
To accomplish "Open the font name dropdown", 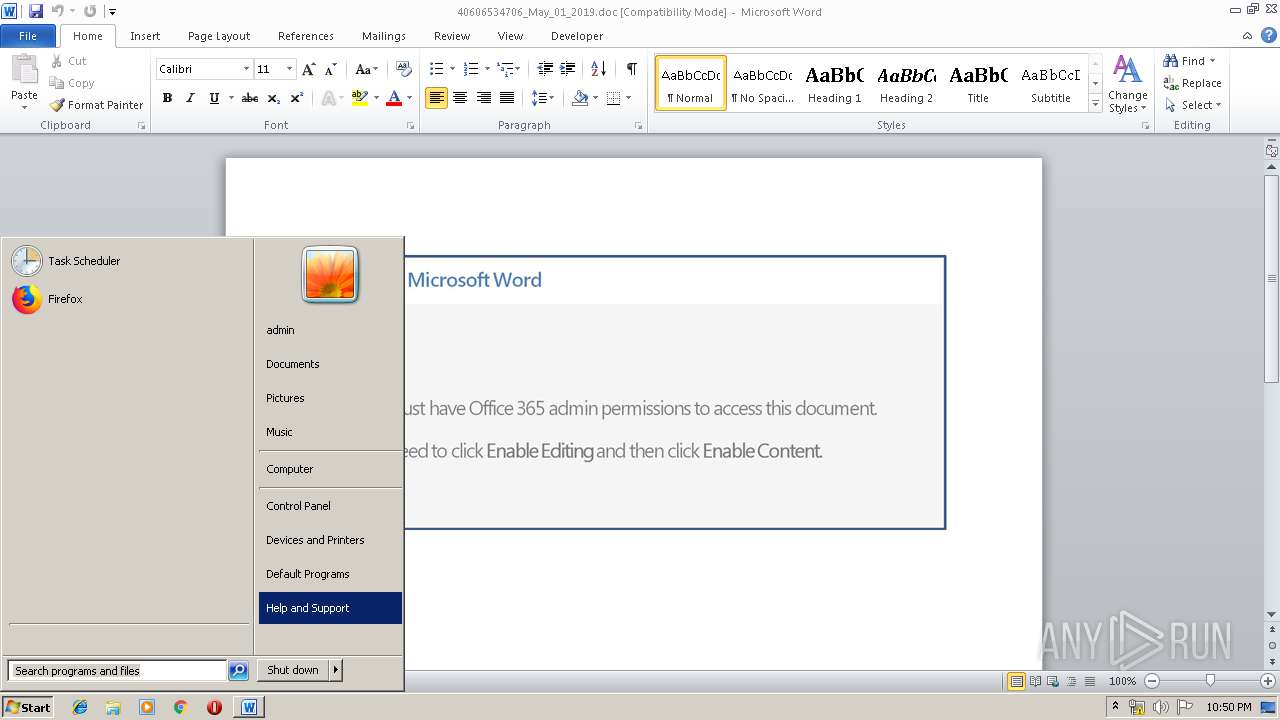I will (x=246, y=69).
